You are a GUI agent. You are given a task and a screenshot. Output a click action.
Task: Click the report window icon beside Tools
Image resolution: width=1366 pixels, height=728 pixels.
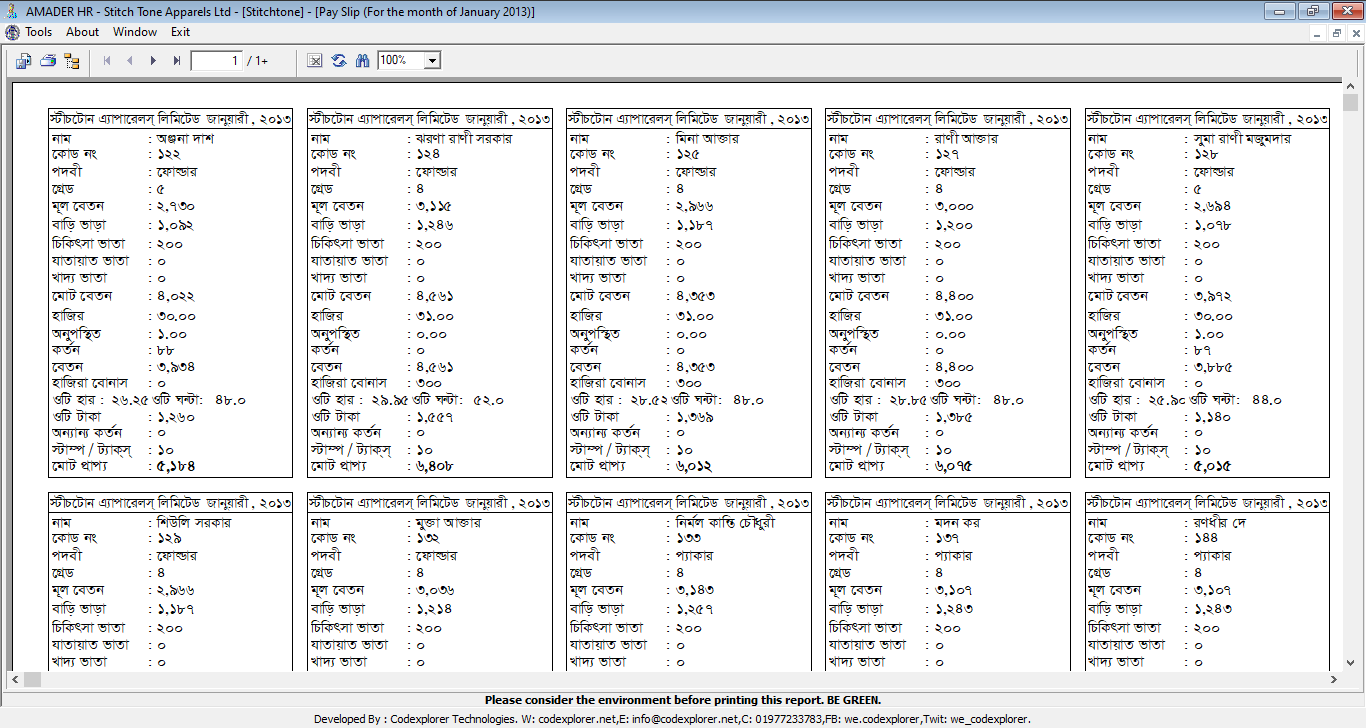click(x=12, y=32)
